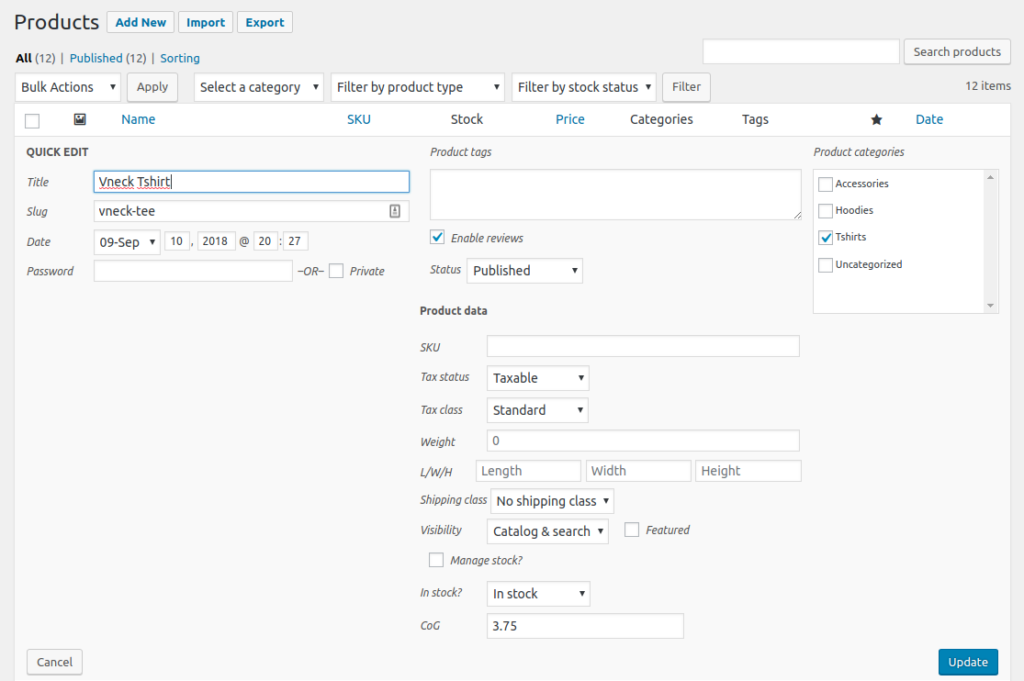
Task: Open the Bulk Actions dropdown
Action: click(x=68, y=87)
